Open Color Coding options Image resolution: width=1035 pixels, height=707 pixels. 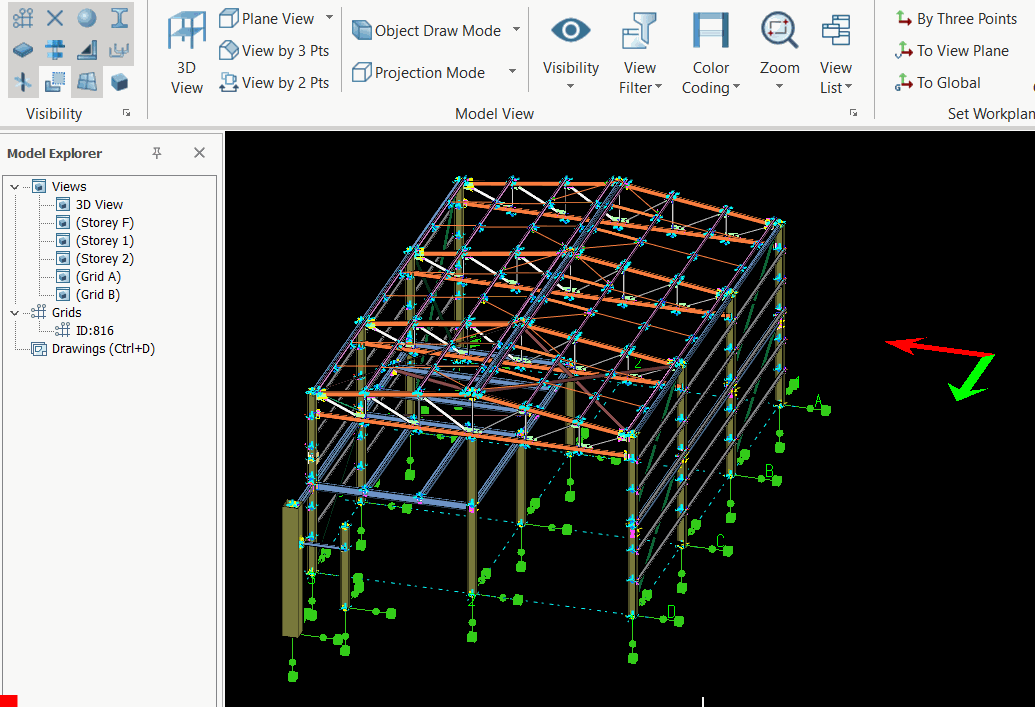point(710,54)
